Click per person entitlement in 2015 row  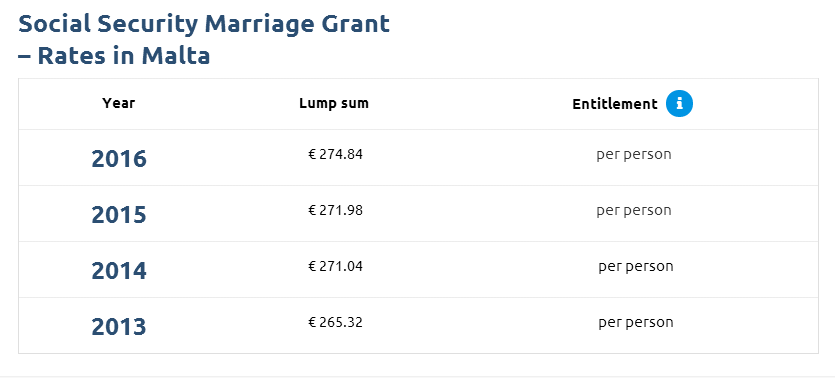coord(634,211)
